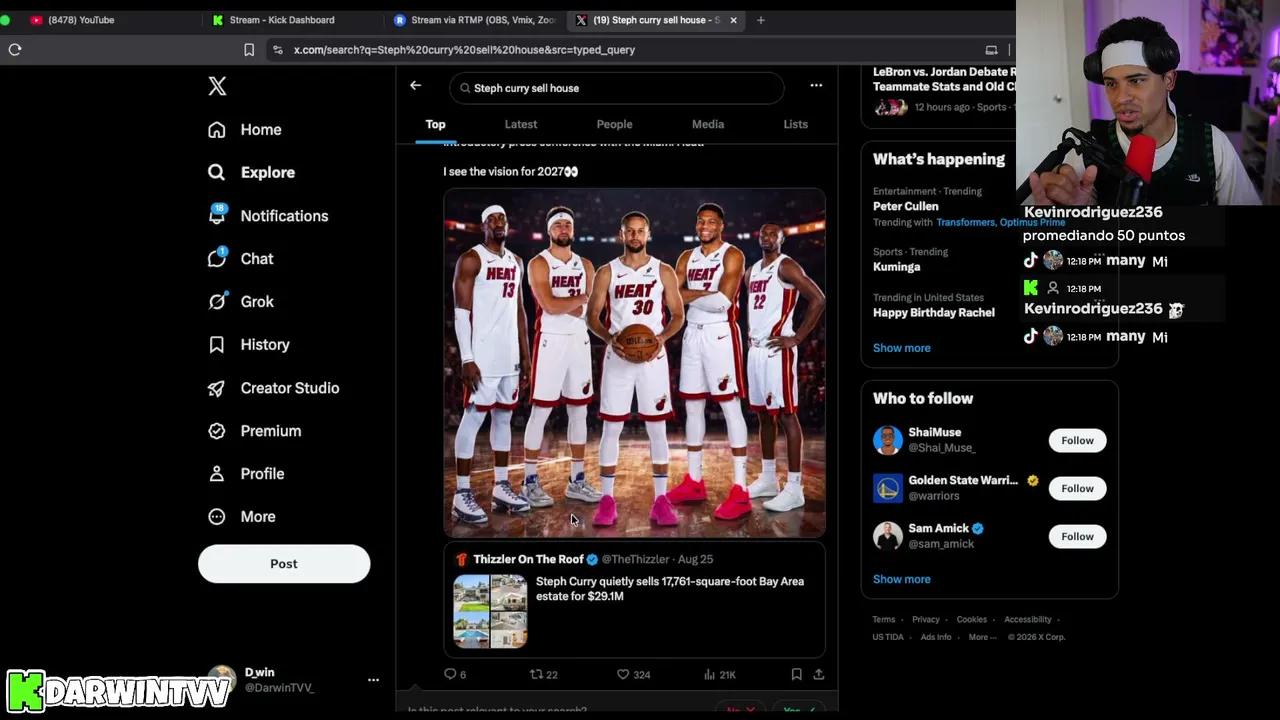The width and height of the screenshot is (1280, 720).
Task: Open Golden State Warriors profile avatar
Action: (x=887, y=488)
